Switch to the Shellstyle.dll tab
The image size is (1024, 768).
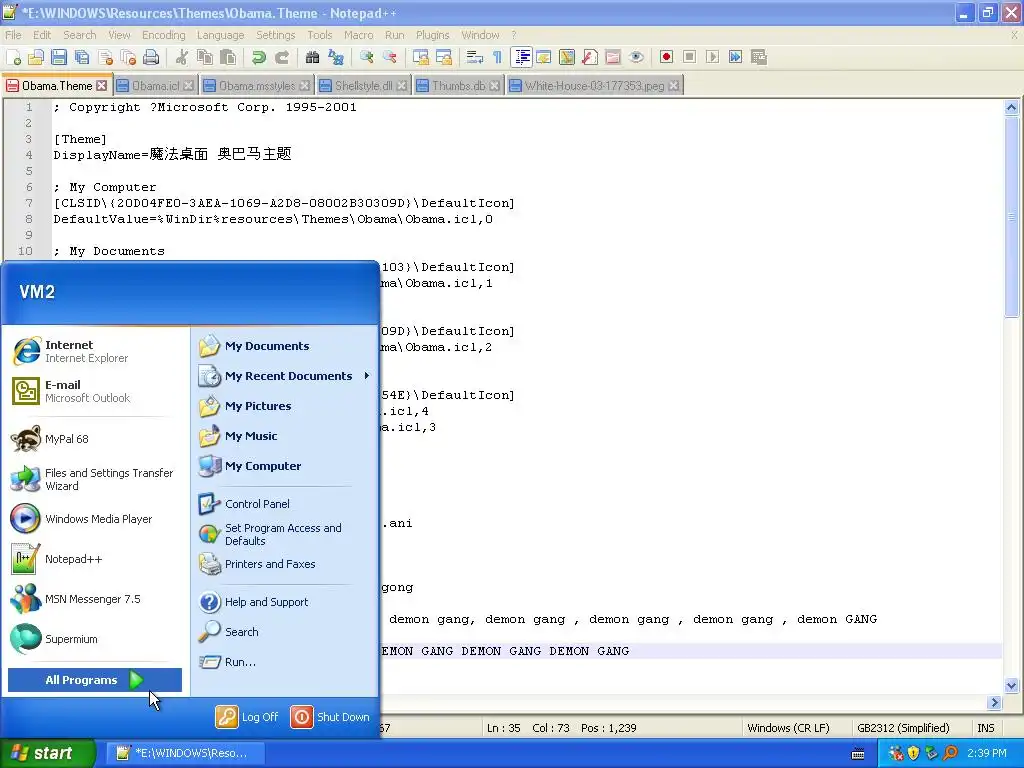(363, 86)
